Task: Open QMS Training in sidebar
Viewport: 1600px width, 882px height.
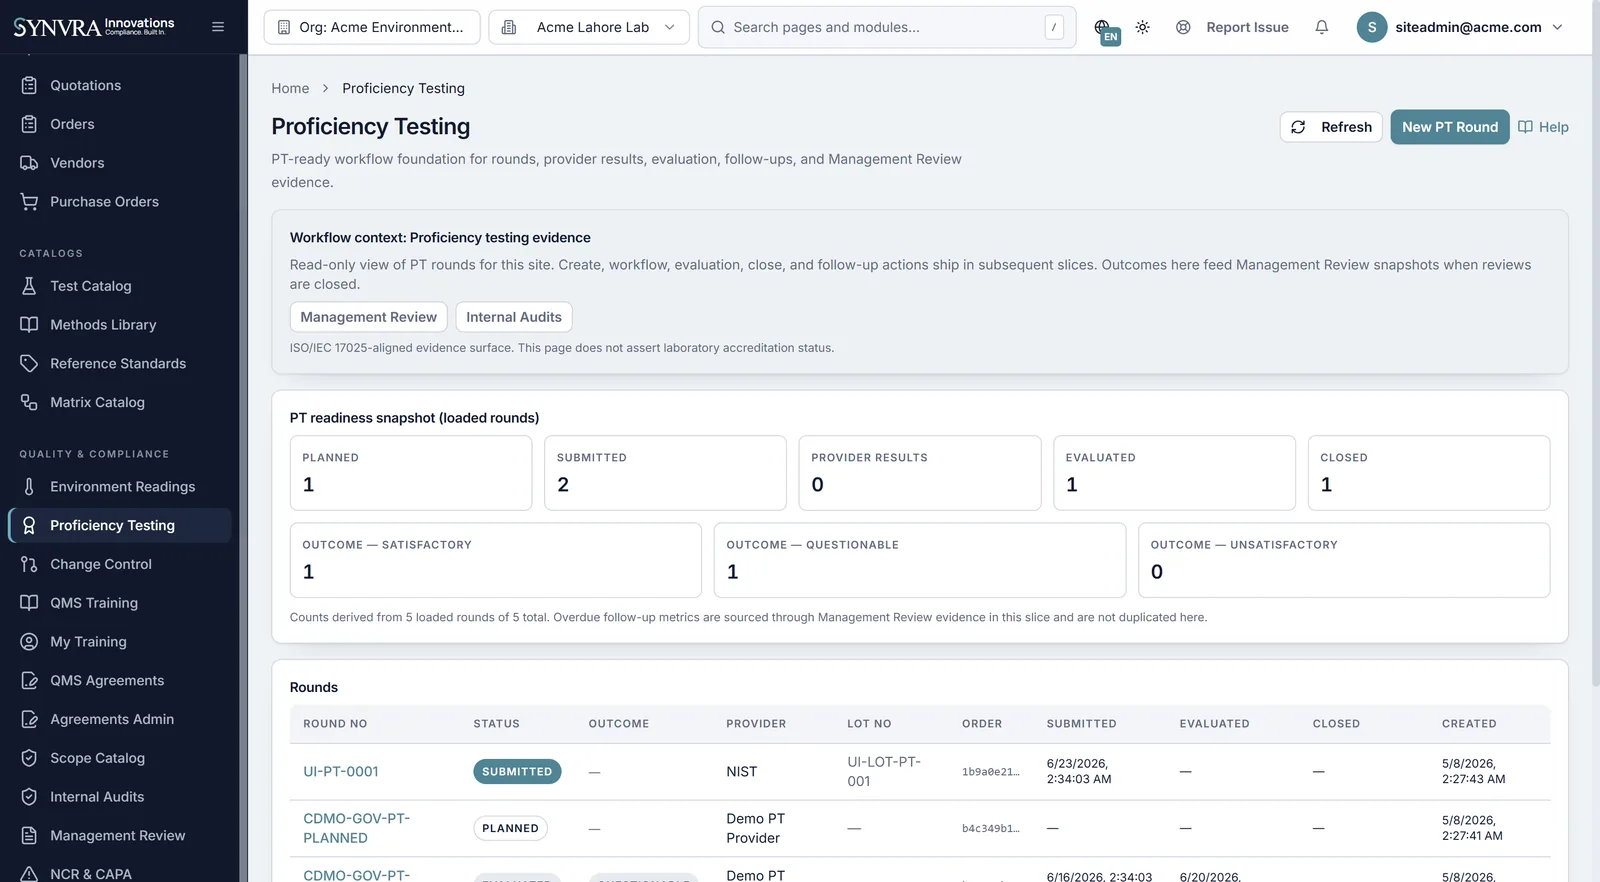Action: tap(120, 603)
